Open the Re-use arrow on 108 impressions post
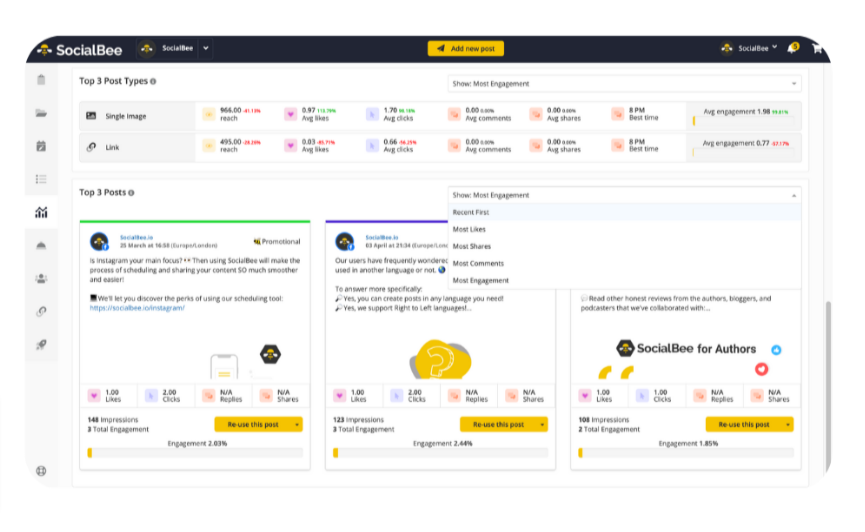The image size is (865, 532). point(788,424)
